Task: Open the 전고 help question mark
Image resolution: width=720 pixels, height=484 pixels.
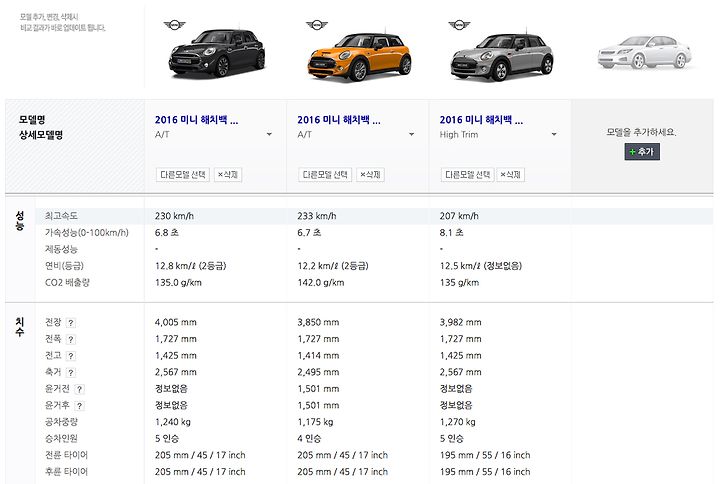Action: coord(71,356)
